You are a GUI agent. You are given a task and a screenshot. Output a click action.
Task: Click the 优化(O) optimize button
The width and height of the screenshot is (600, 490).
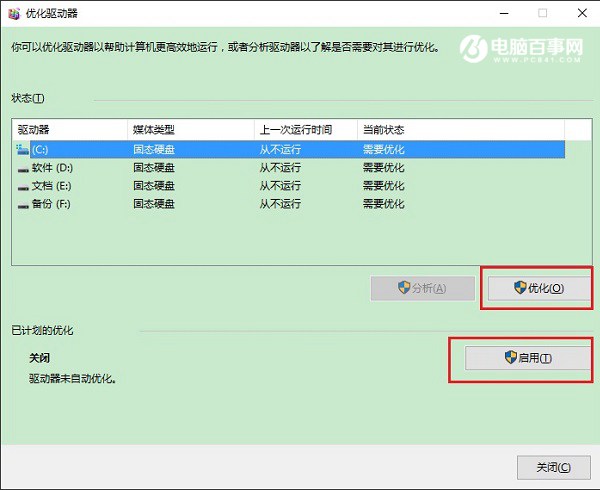(539, 288)
